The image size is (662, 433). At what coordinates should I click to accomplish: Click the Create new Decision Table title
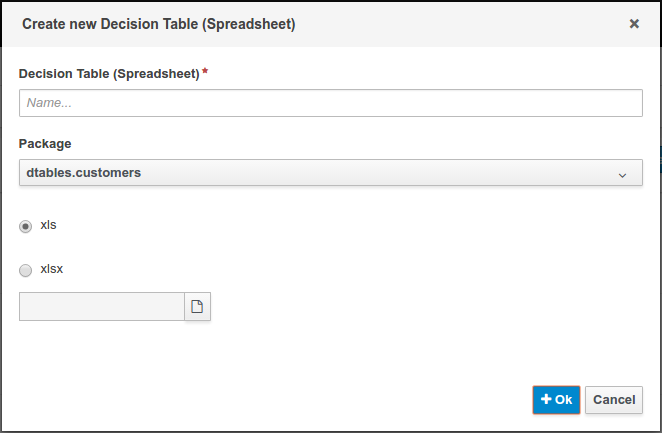click(x=158, y=23)
